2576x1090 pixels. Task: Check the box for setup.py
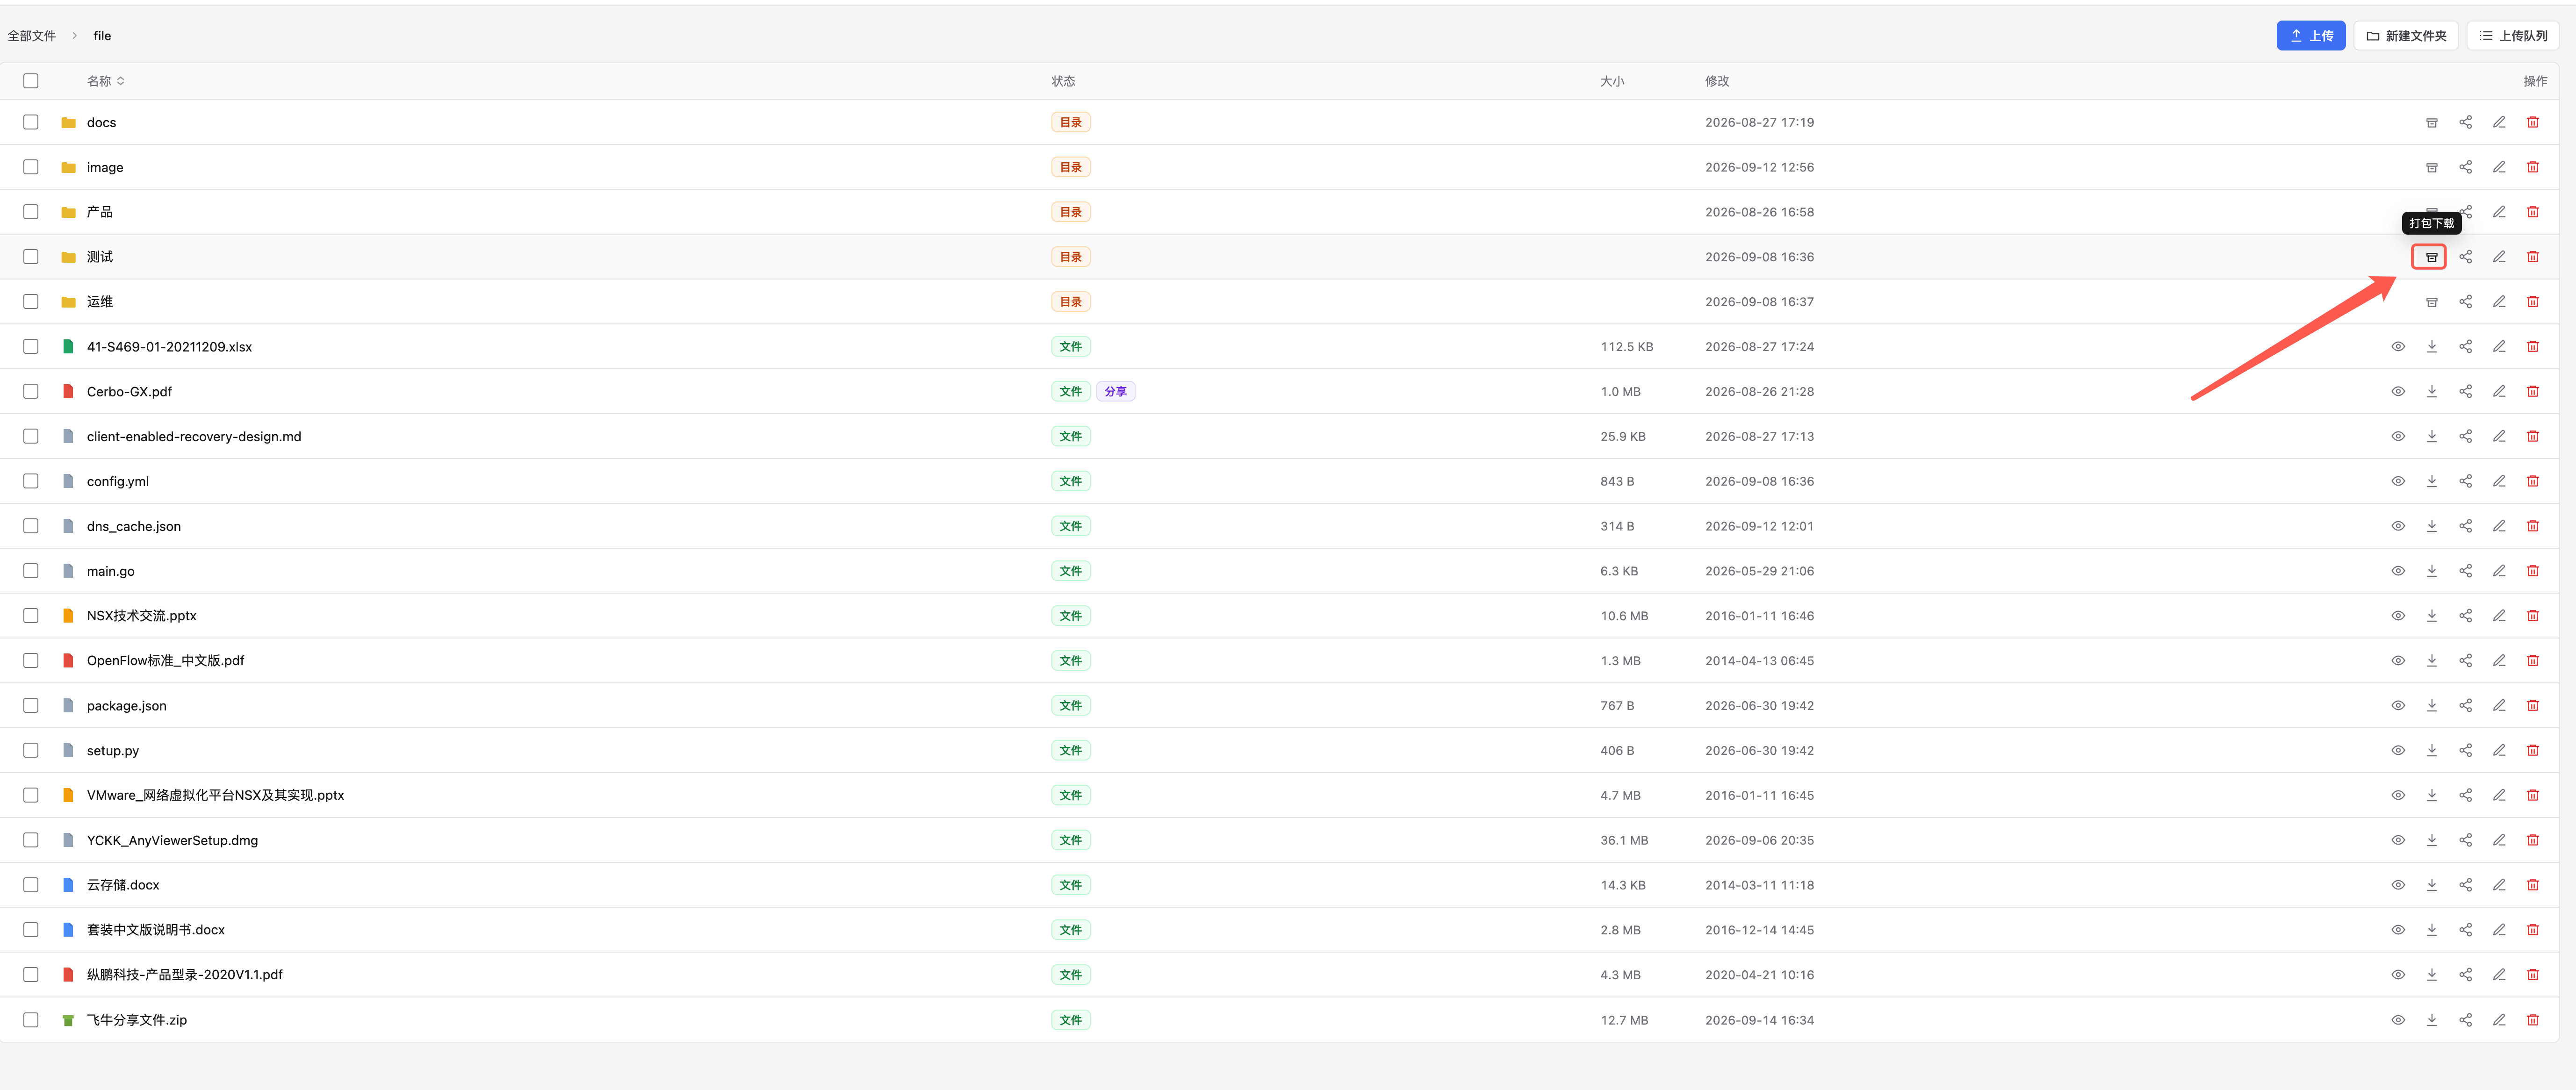tap(31, 750)
